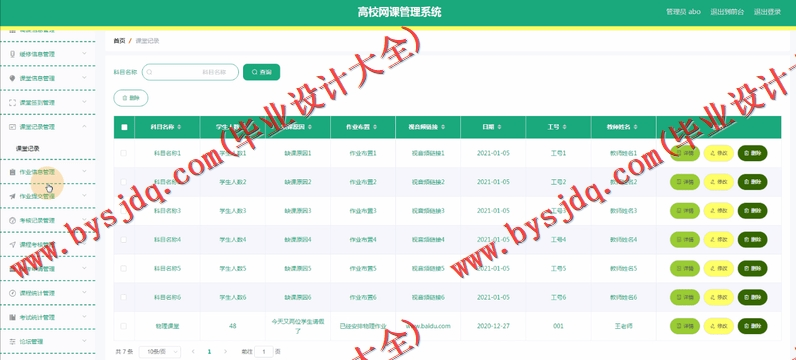Go to the next page arrow
The image size is (796, 360).
click(x=225, y=351)
